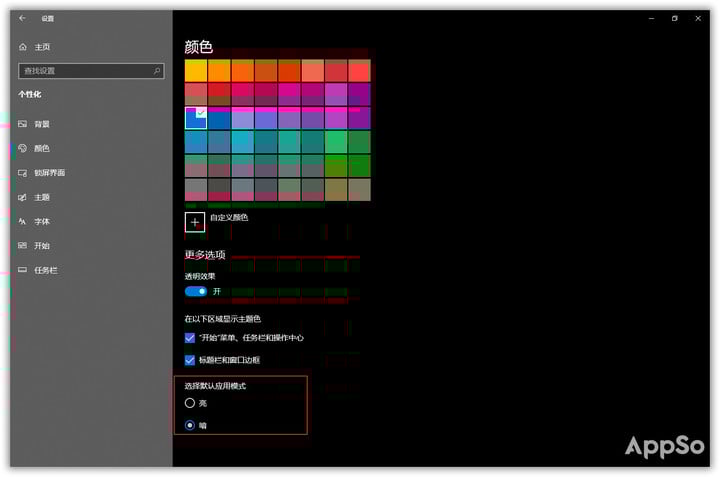Uncheck the 标题栏和窗口边框 checkbox
Viewport: 720px width, 477px height.
(190, 360)
